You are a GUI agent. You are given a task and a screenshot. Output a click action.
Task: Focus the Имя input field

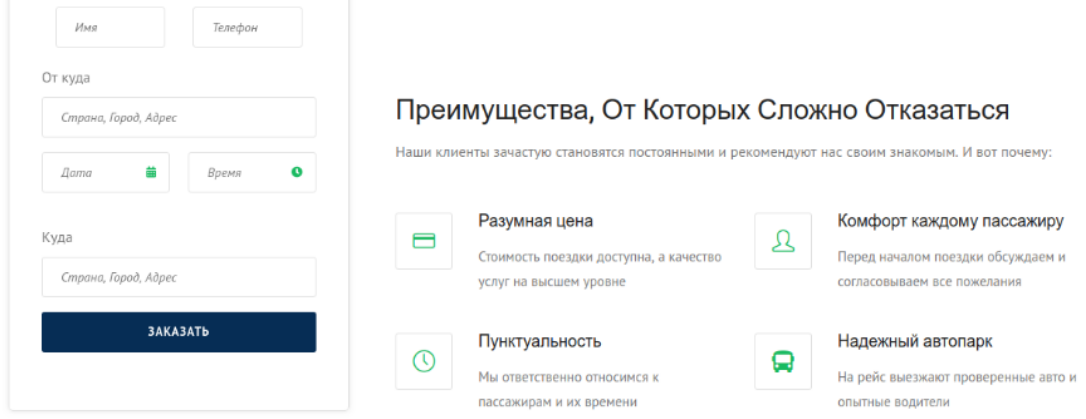(x=110, y=28)
